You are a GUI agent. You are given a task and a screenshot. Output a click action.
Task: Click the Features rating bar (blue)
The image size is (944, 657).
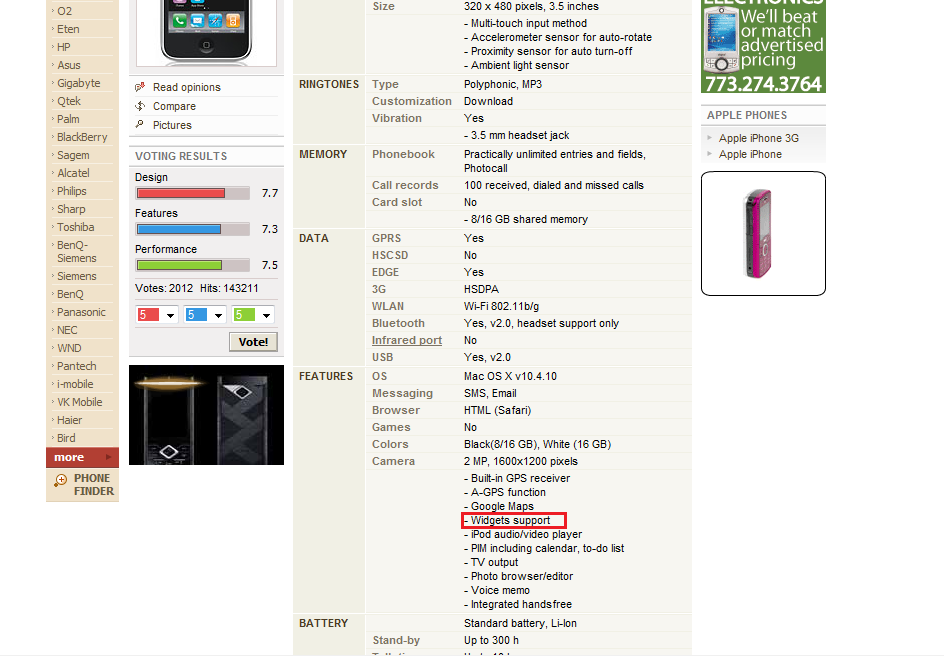tap(193, 229)
